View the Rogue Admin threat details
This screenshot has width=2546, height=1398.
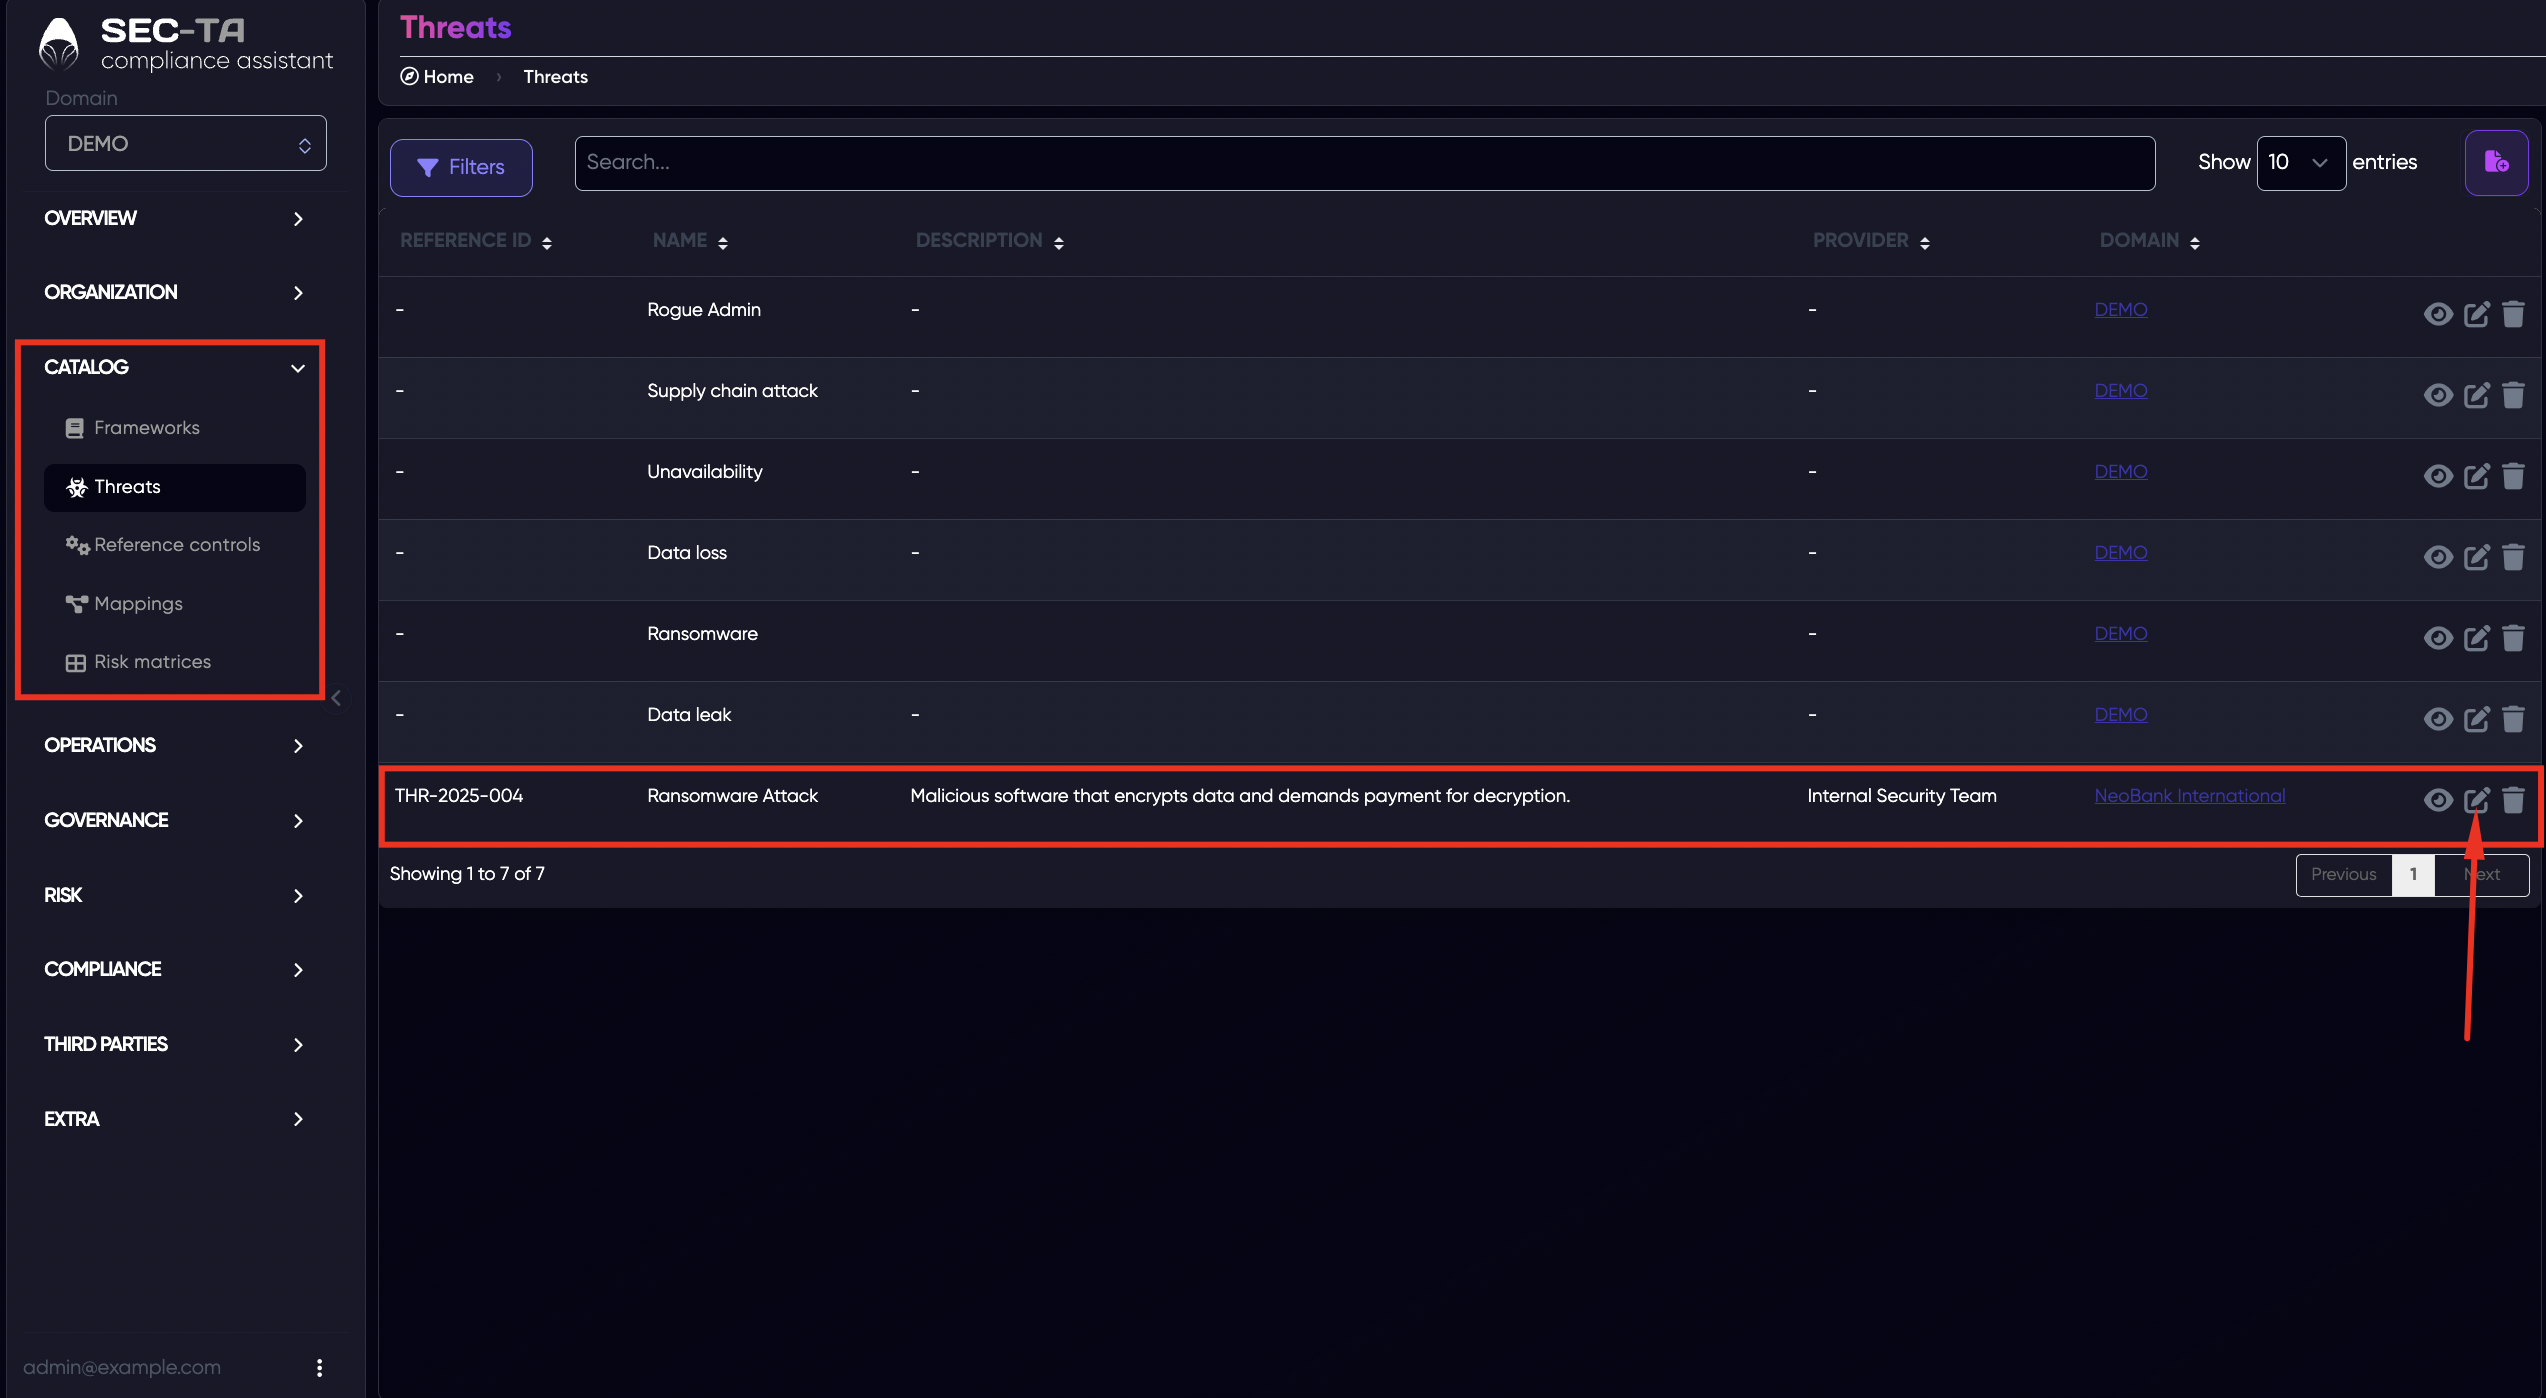[x=2438, y=314]
